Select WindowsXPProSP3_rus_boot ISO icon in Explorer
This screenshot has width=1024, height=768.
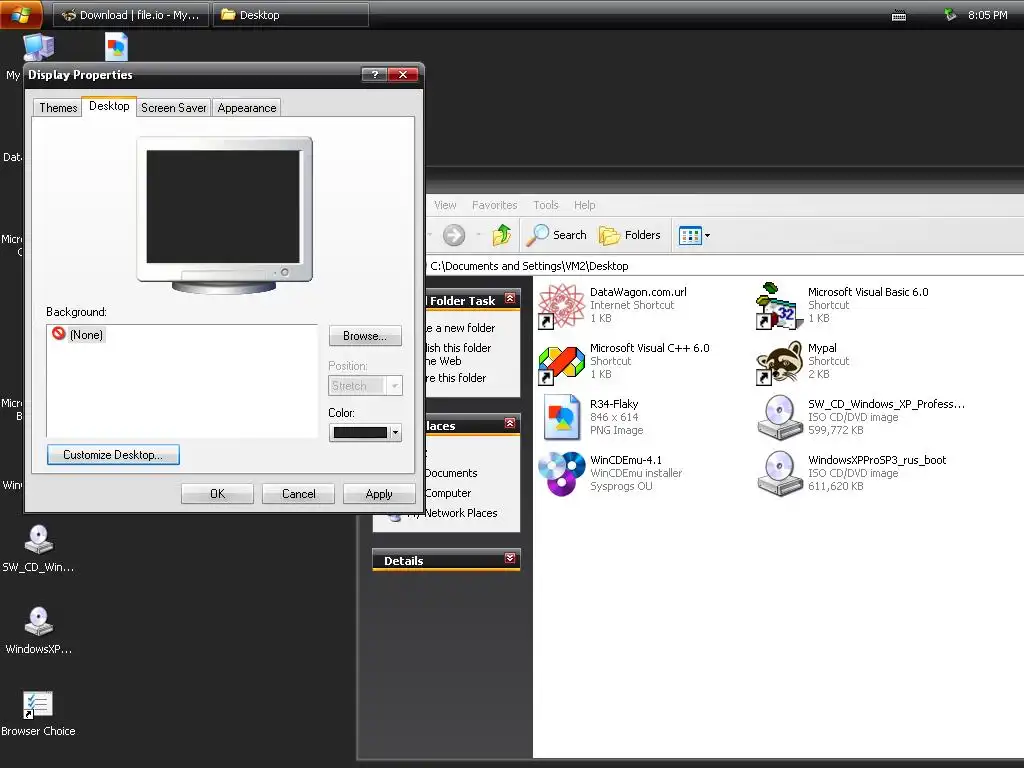[779, 473]
